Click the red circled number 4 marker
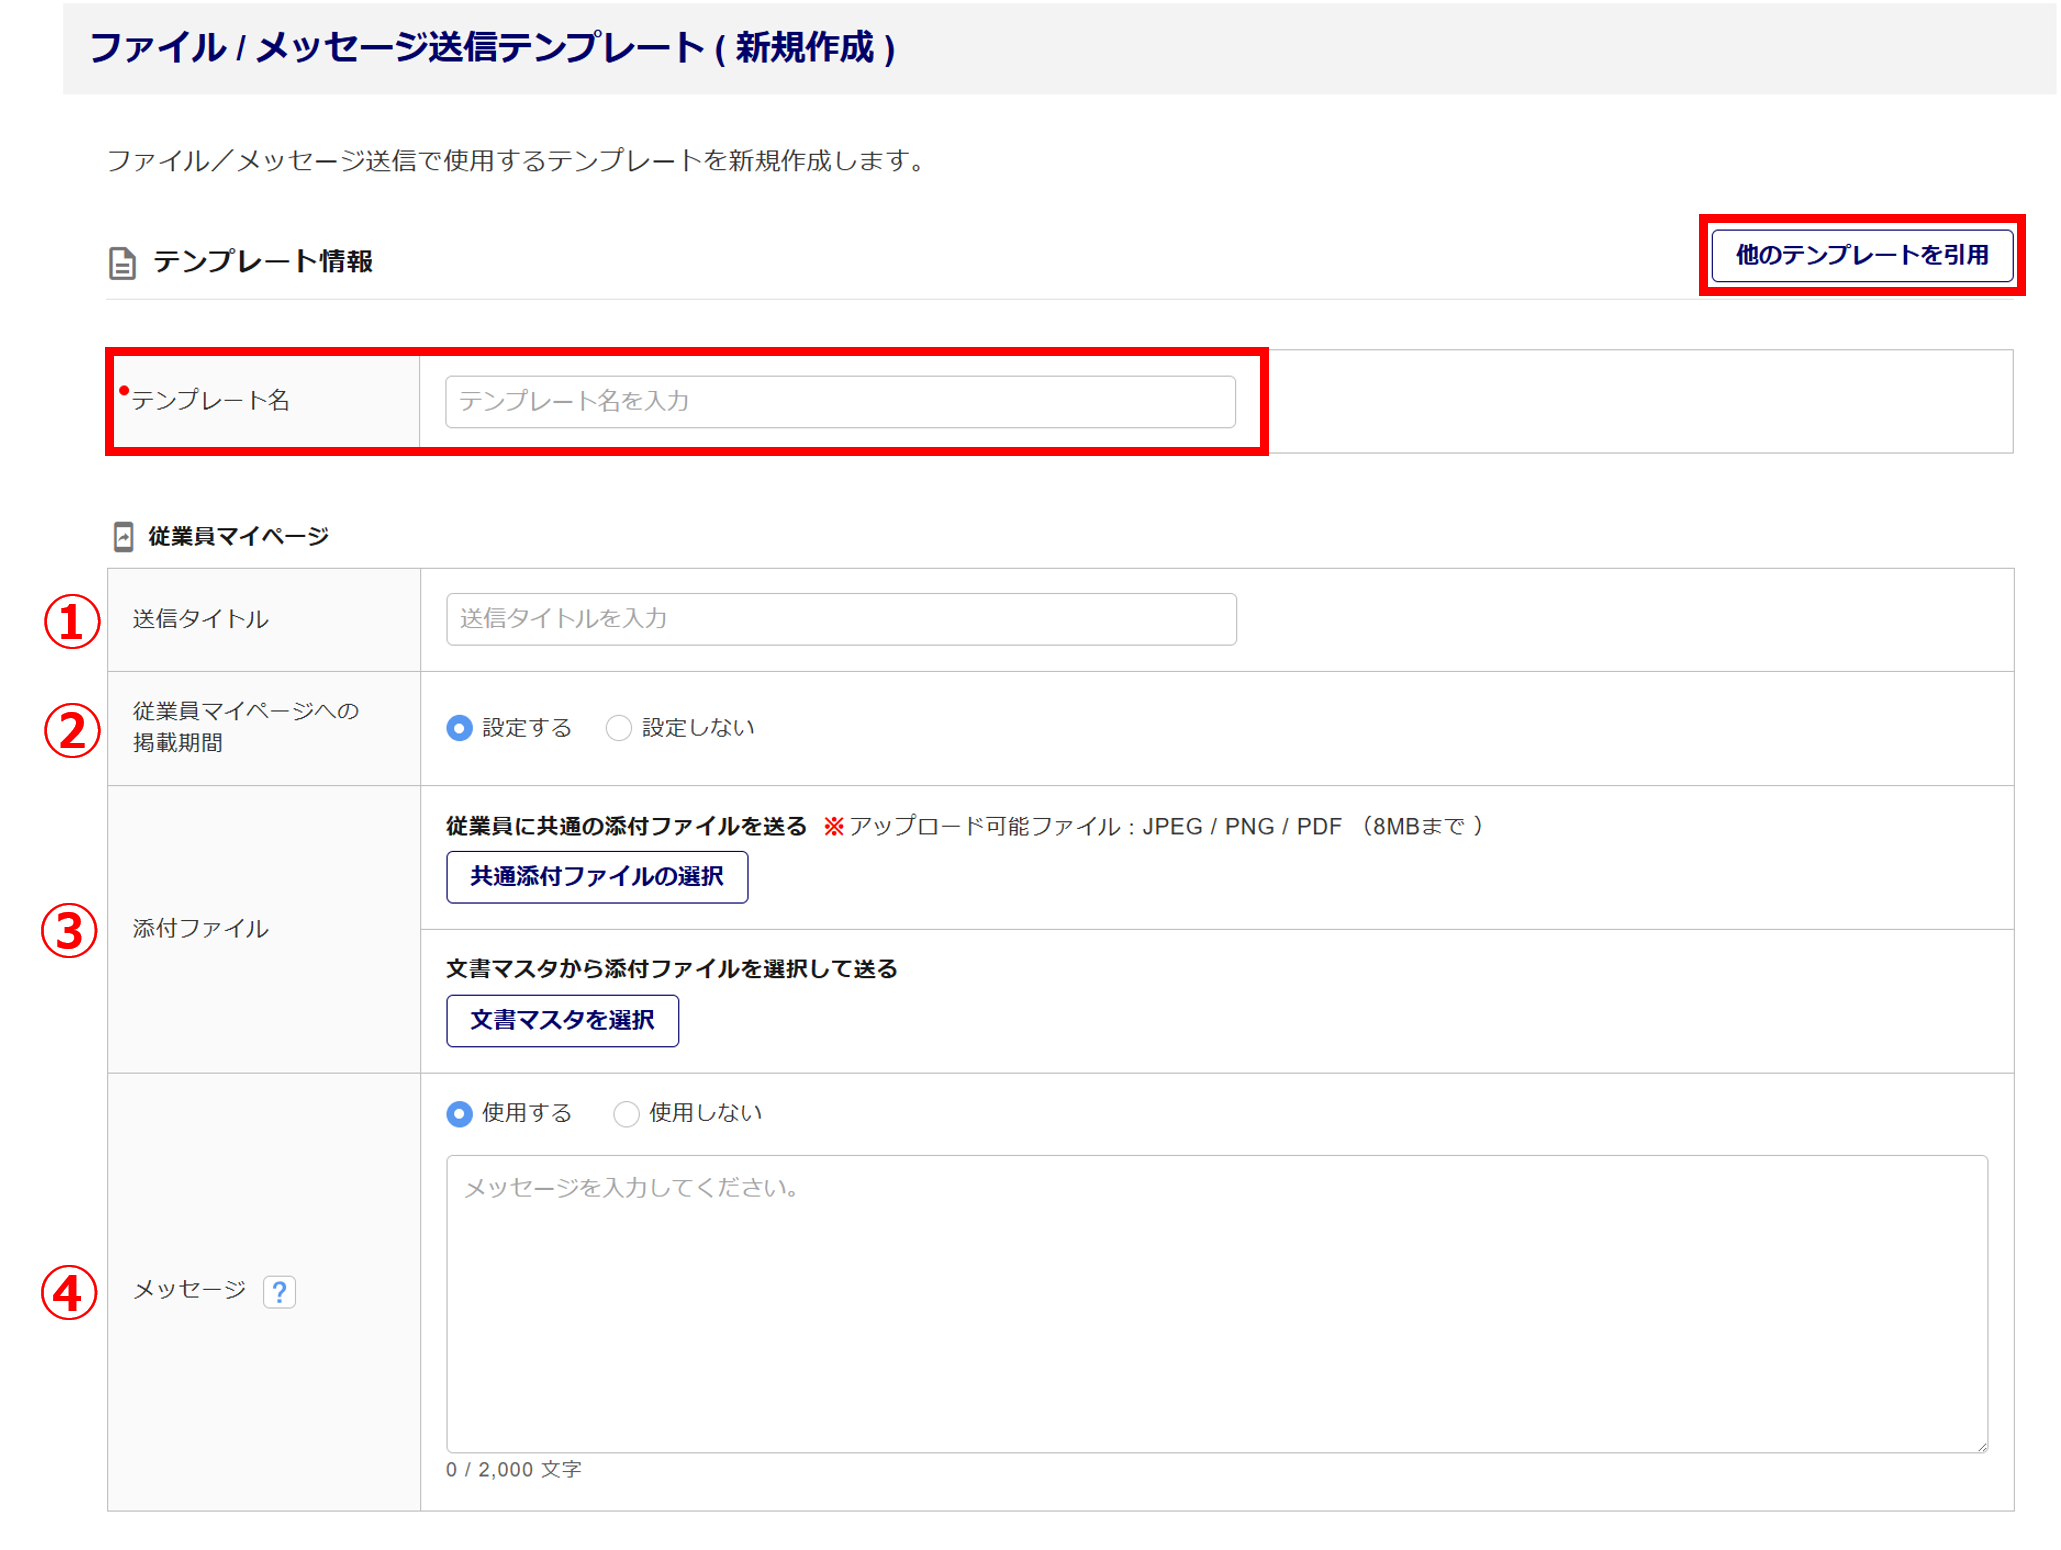2061x1550 pixels. click(69, 1293)
